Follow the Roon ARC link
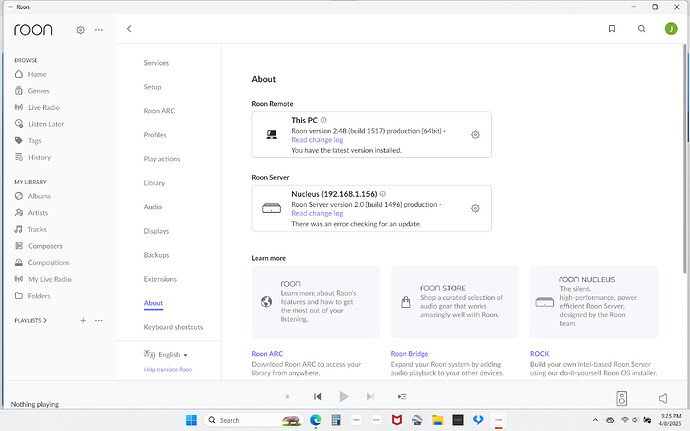The height and width of the screenshot is (431, 690). click(x=267, y=354)
